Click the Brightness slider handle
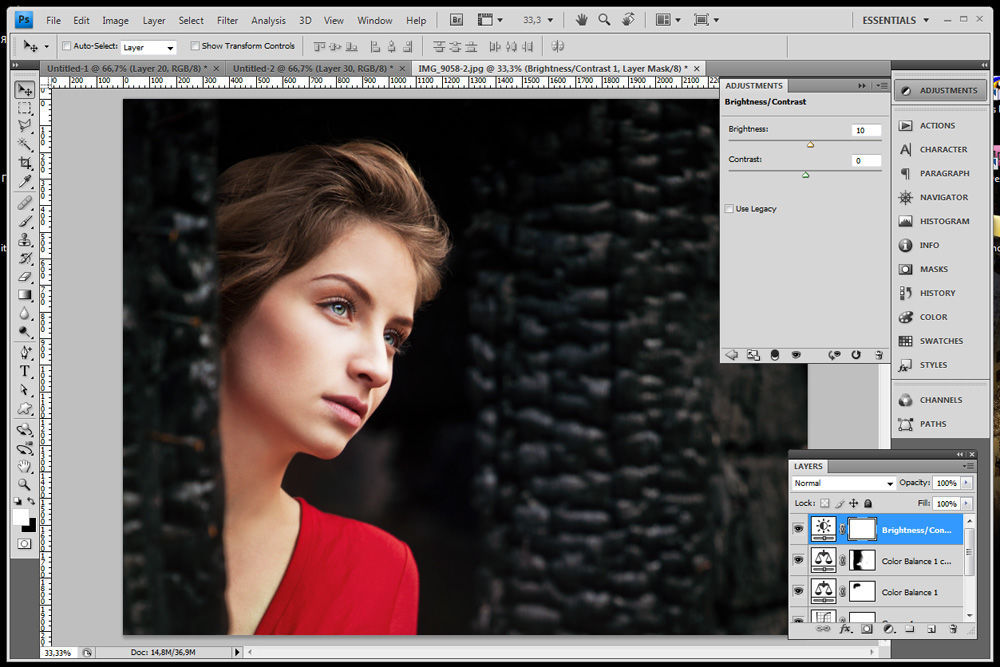The height and width of the screenshot is (667, 1000). click(810, 145)
